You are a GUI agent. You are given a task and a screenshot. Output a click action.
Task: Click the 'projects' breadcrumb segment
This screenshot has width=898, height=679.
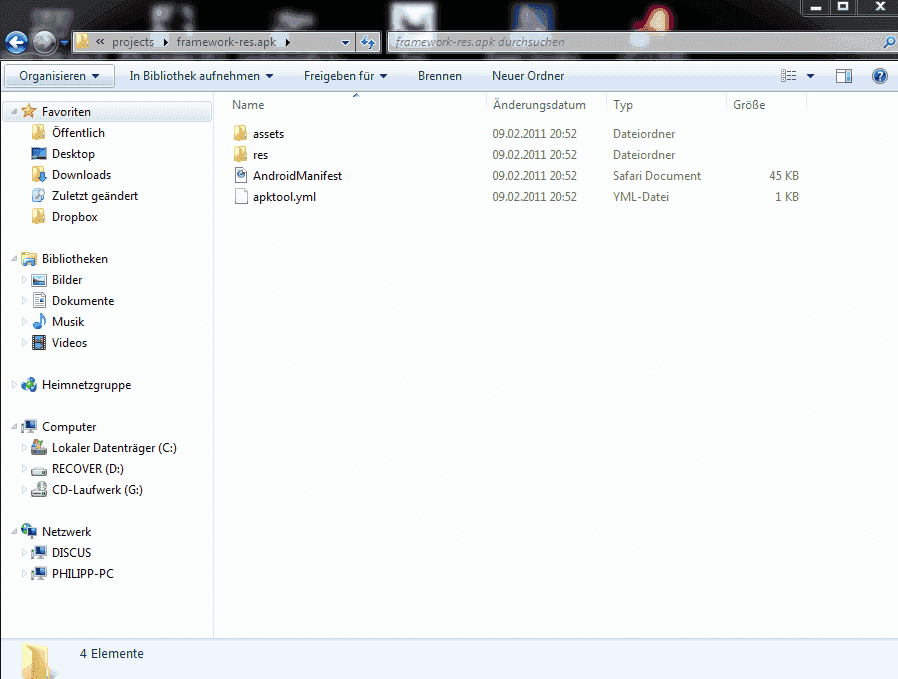point(133,42)
